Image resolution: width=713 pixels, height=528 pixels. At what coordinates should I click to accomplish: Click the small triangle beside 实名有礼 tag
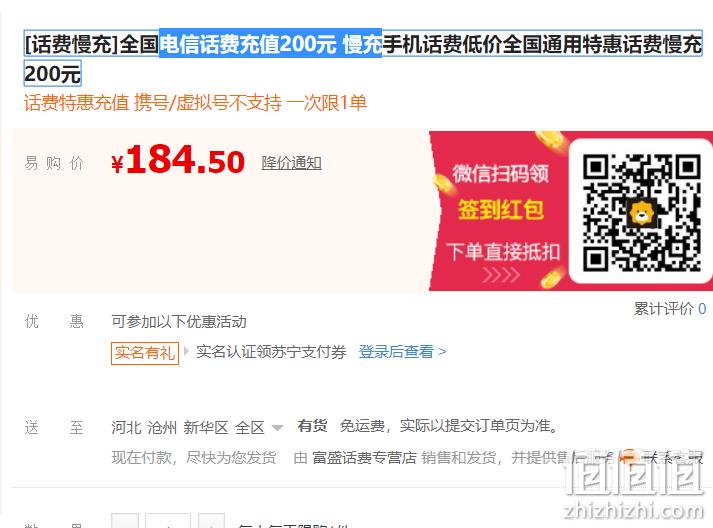tap(186, 352)
